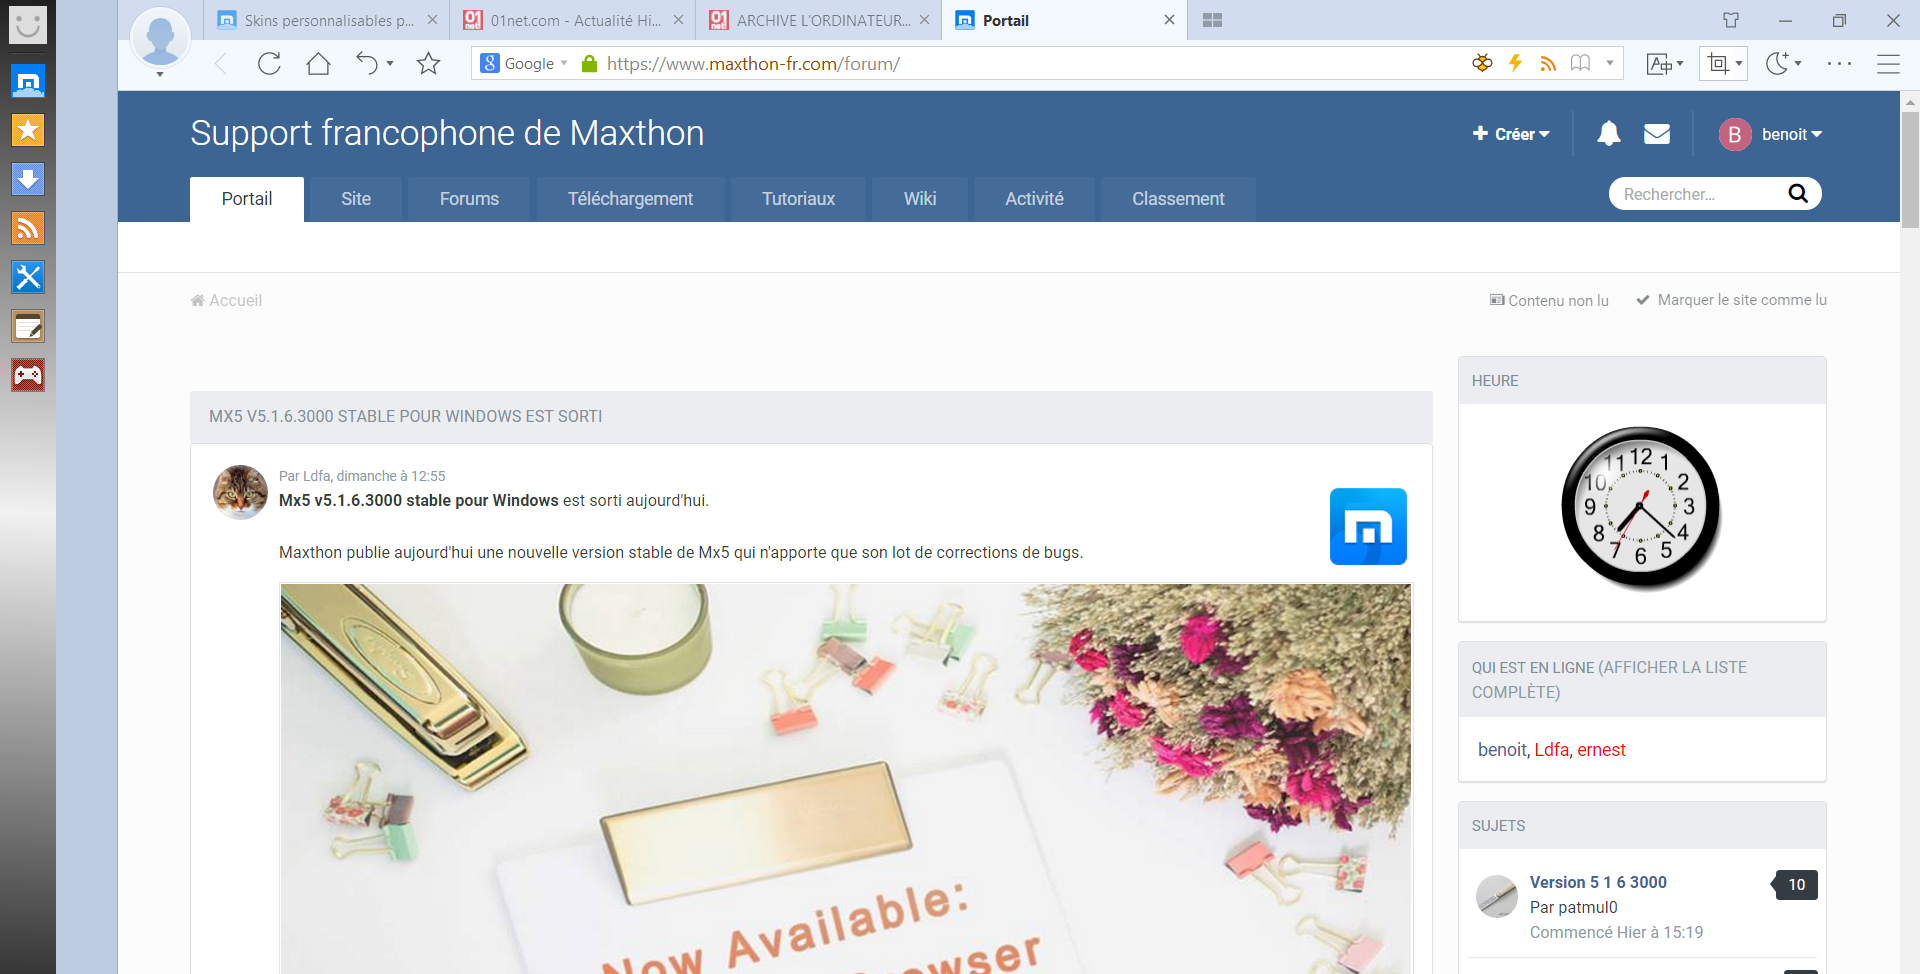Select the Portail navigation tab
Screen dimensions: 1920x974
247,199
